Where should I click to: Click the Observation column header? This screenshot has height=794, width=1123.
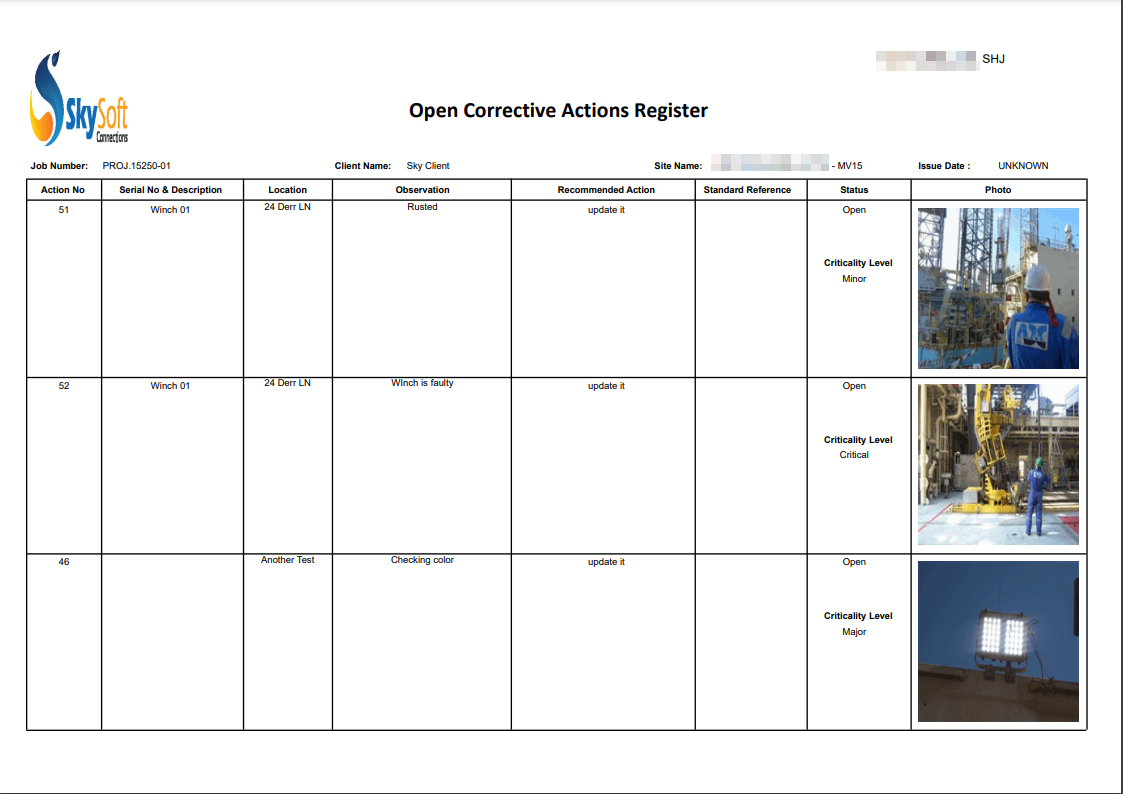coord(421,189)
